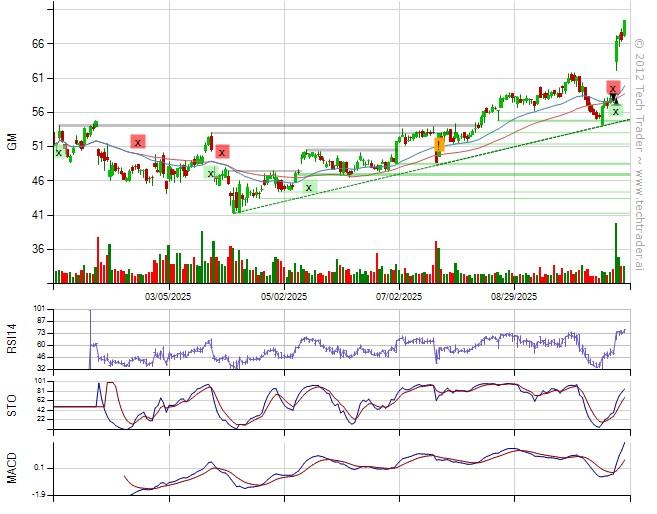Image resolution: width=657 pixels, height=514 pixels.
Task: Click the 05/02/2025 date label
Action: tap(284, 297)
